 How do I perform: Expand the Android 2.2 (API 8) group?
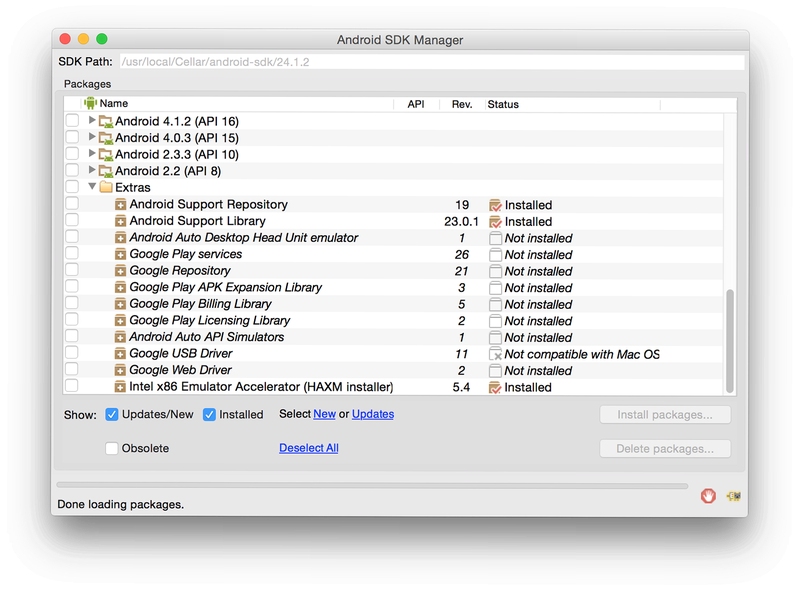tap(92, 170)
